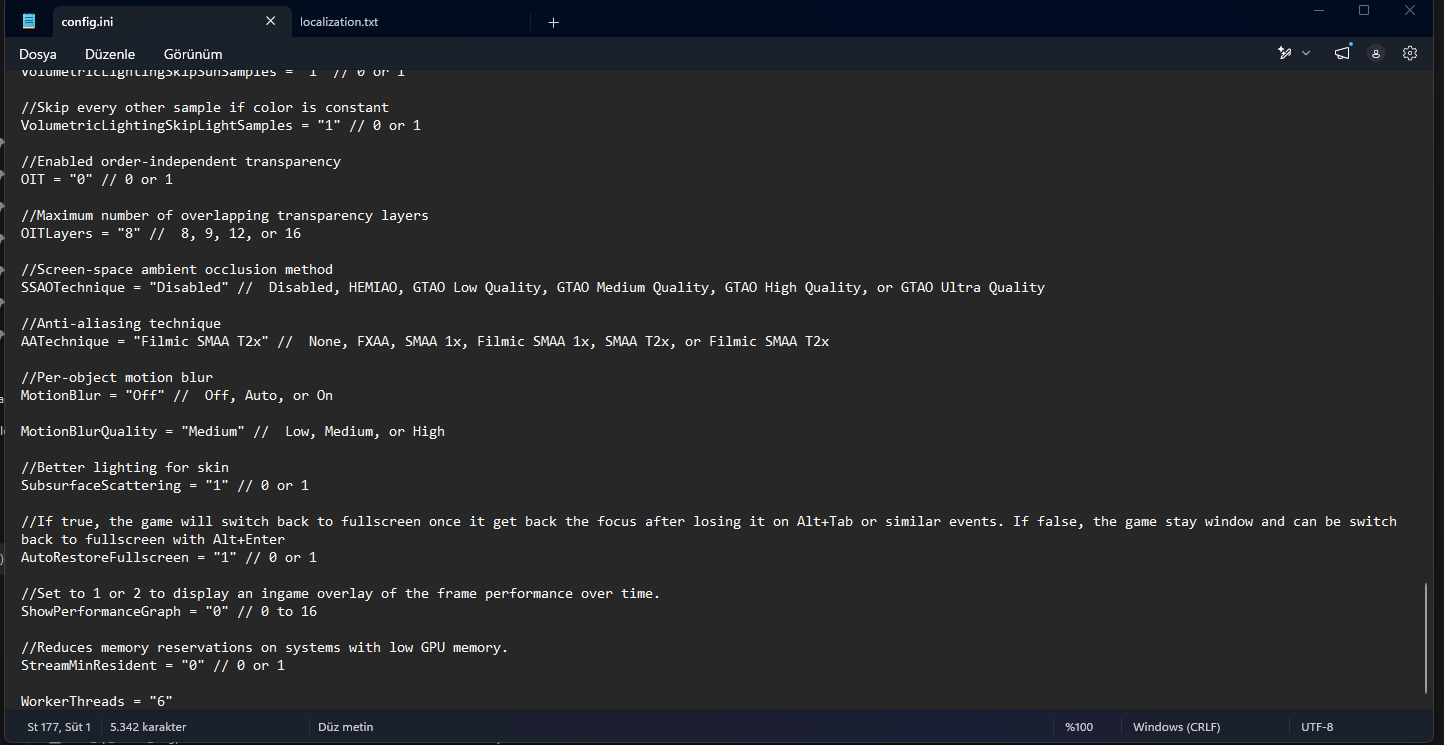
Task: Click the //Screen-space ambient occlusion method comment
Action: tap(177, 270)
